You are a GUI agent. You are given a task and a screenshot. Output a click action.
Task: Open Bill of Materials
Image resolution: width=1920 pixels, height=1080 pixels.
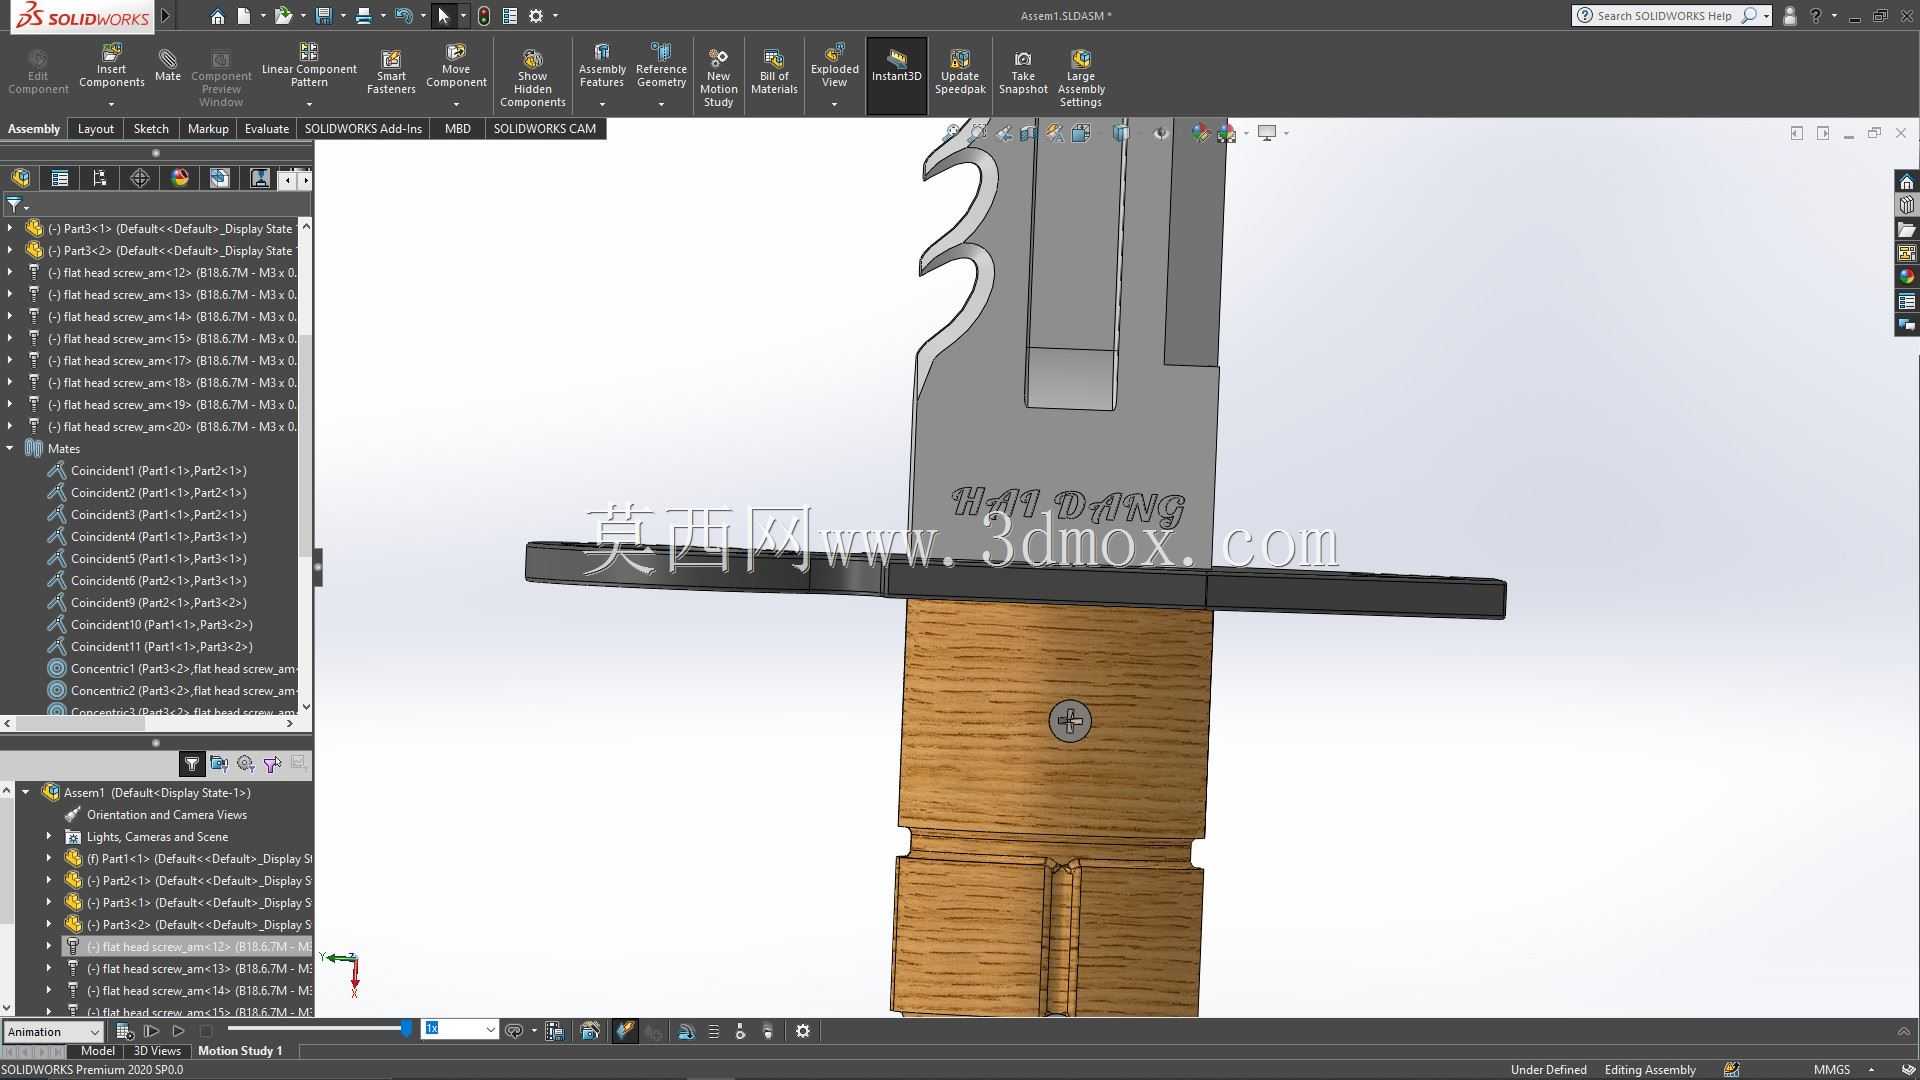coord(774,72)
